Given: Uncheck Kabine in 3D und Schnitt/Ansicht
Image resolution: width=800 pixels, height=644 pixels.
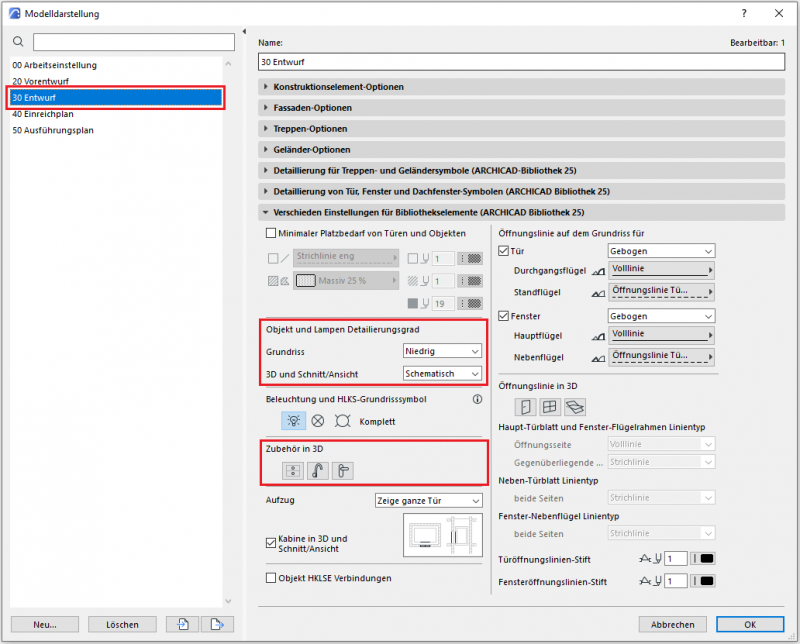Looking at the screenshot, I should 271,543.
